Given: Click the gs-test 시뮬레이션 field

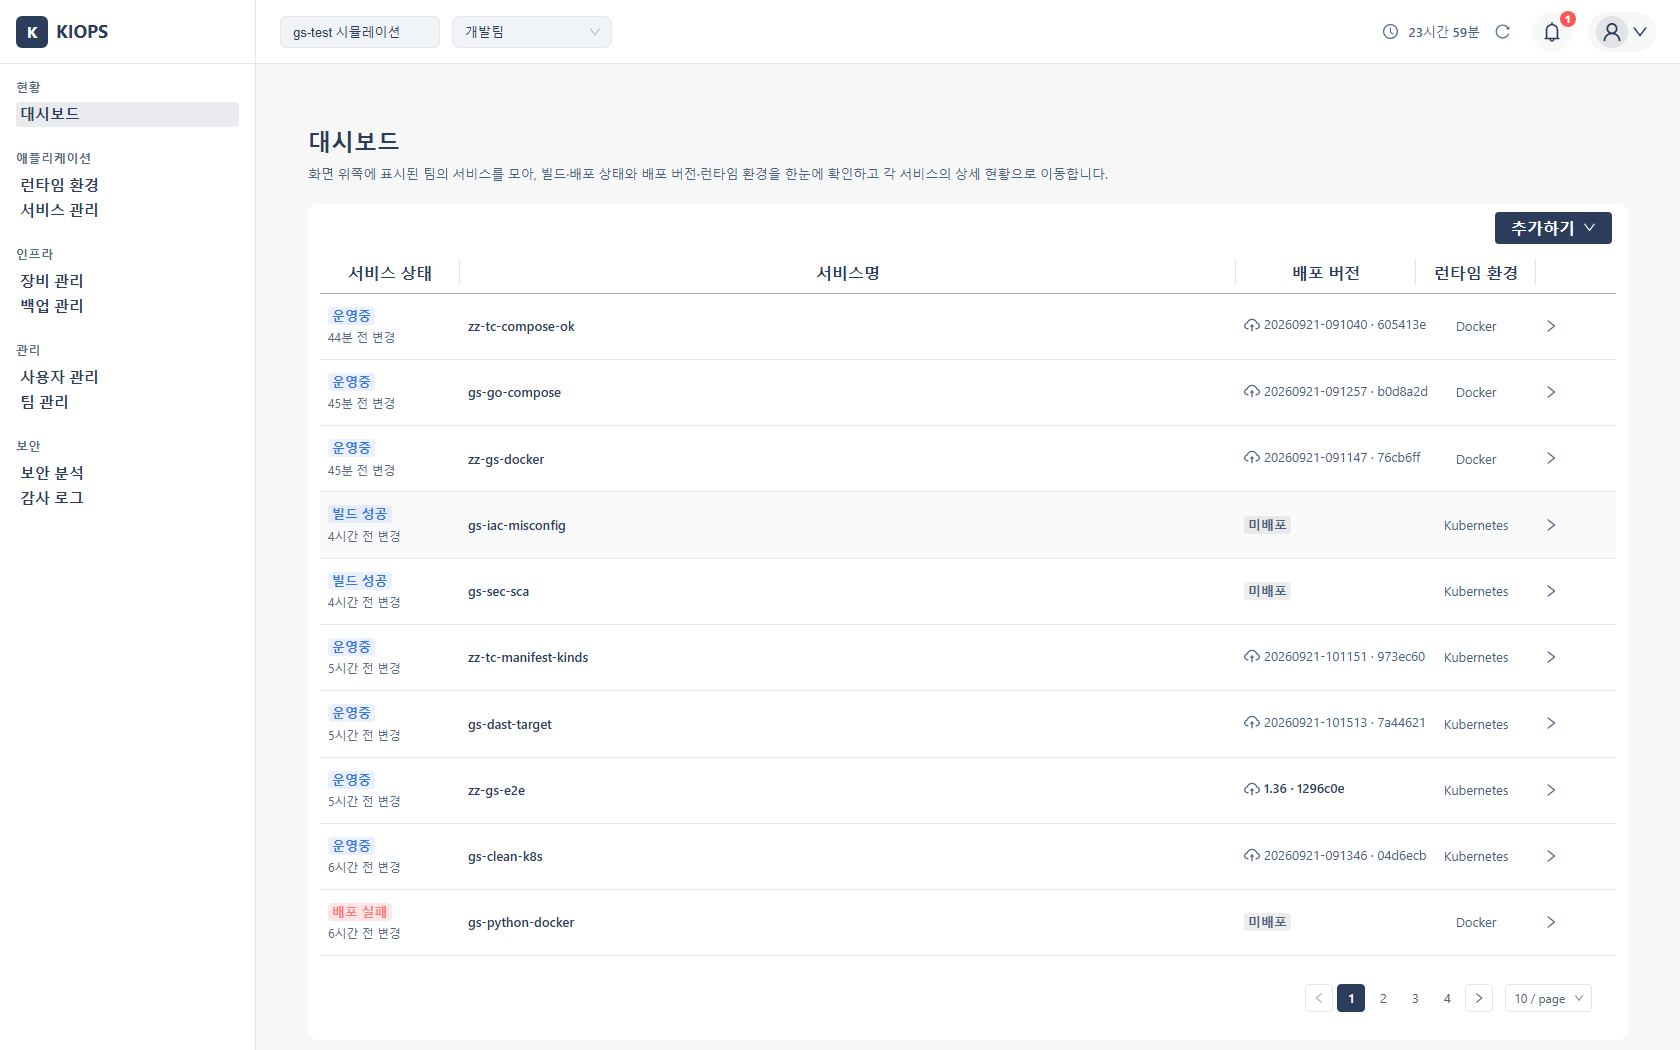Looking at the screenshot, I should tap(360, 32).
